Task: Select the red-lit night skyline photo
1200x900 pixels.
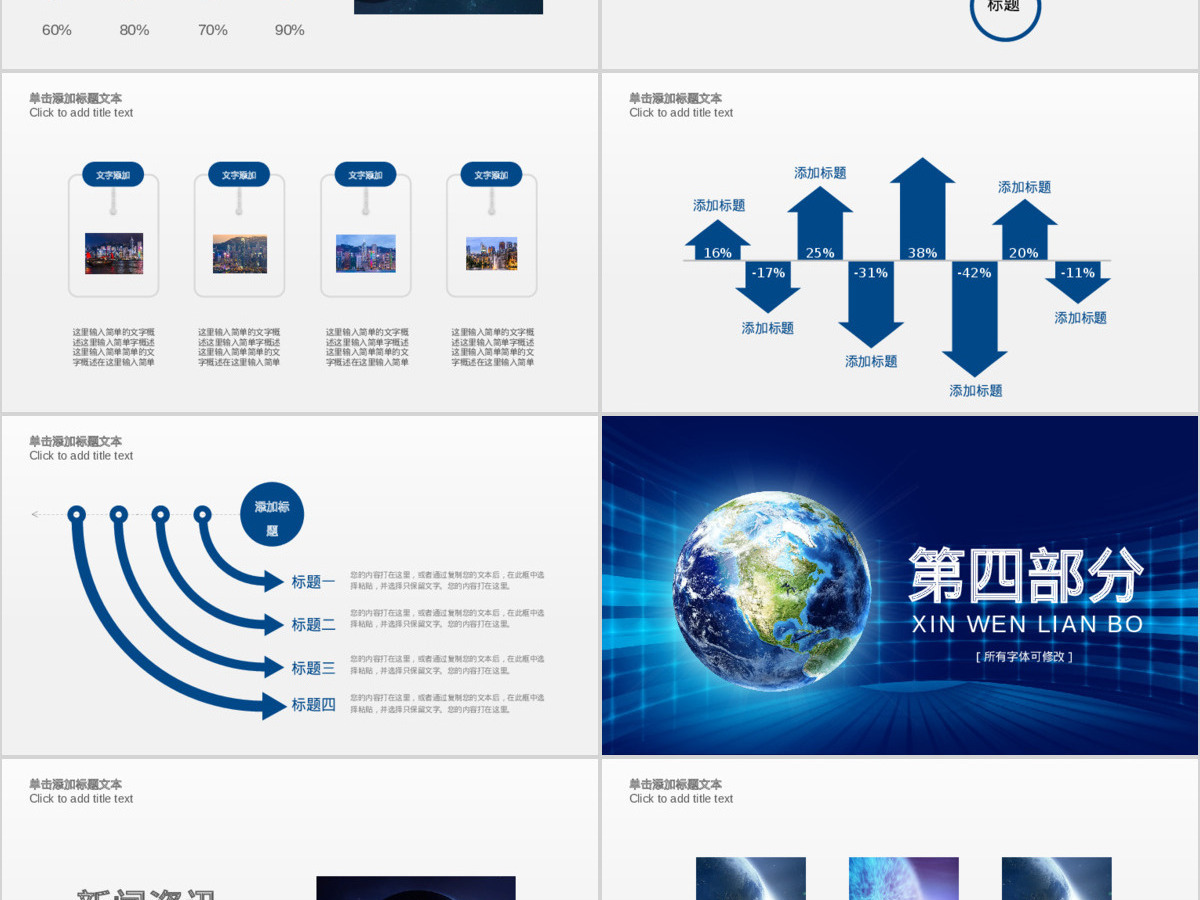Action: 114,253
